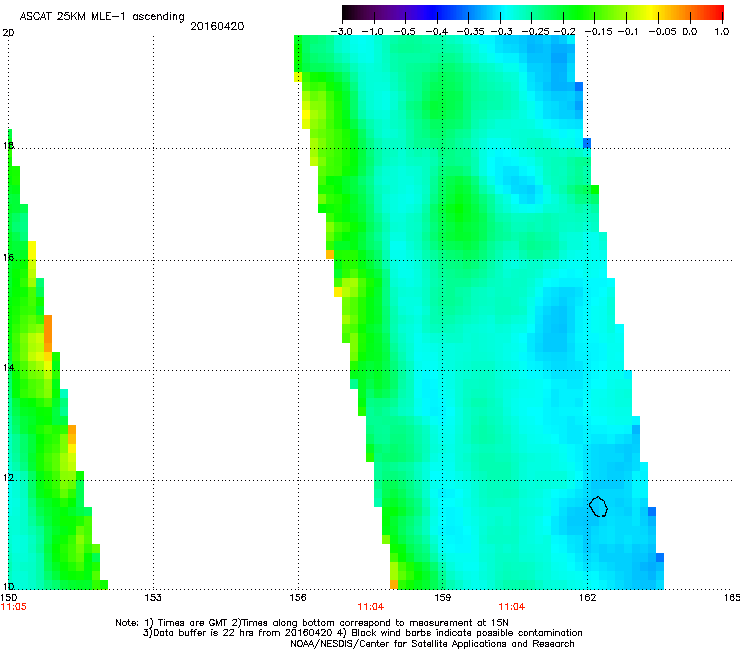Select latitude axis label 16
Viewport: 740px width, 650px height.
8,257
